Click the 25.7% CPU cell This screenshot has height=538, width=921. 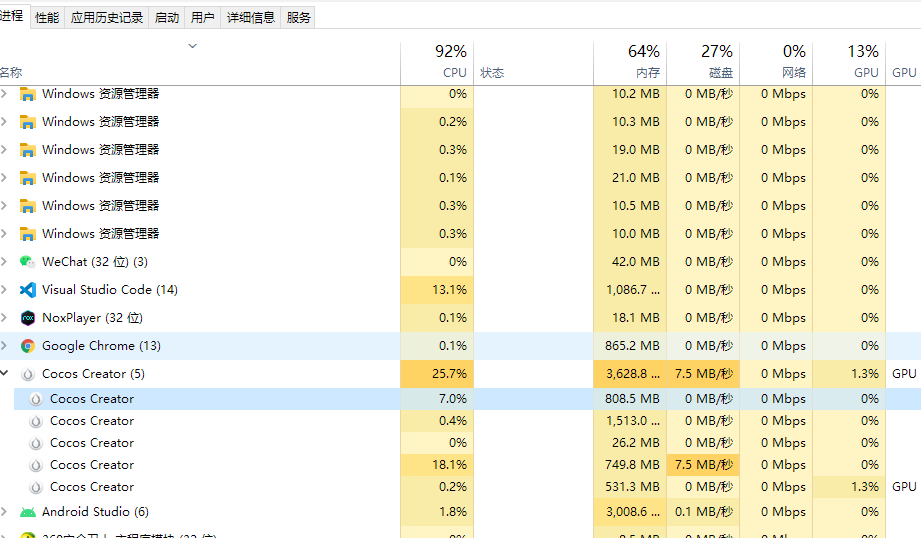click(437, 374)
